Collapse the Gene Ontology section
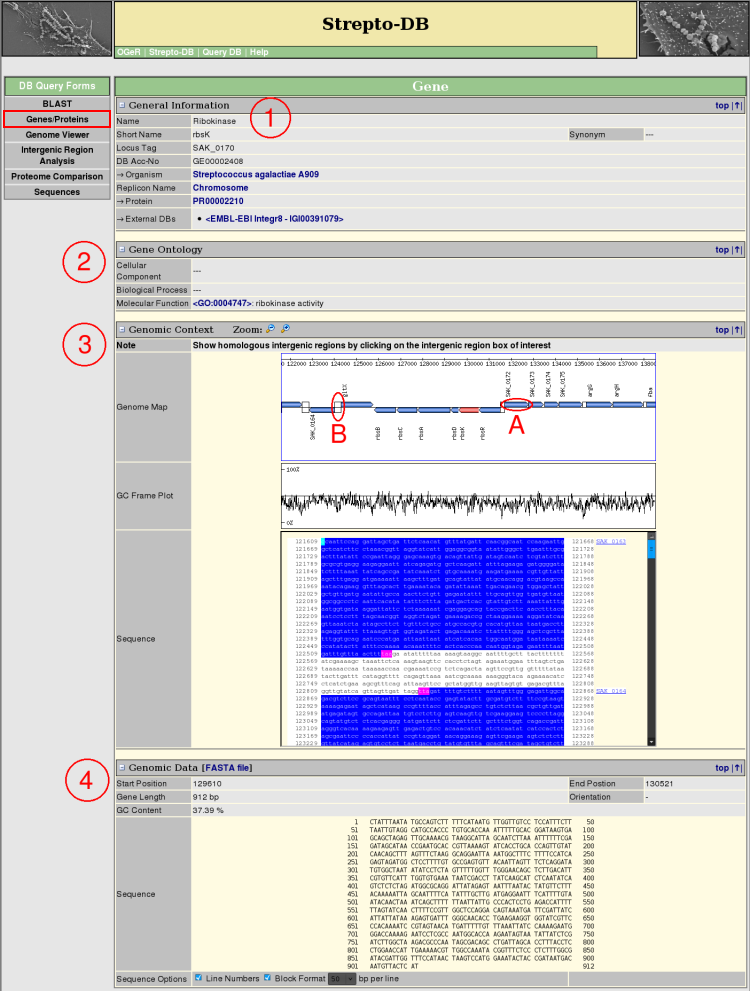750x991 pixels. coord(122,249)
